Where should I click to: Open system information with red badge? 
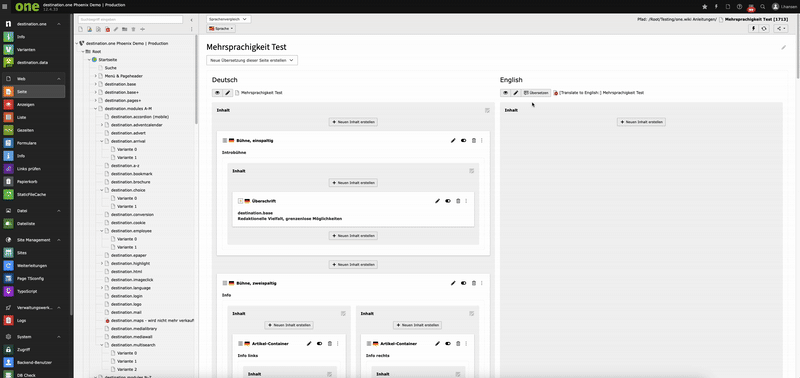pyautogui.click(x=751, y=7)
